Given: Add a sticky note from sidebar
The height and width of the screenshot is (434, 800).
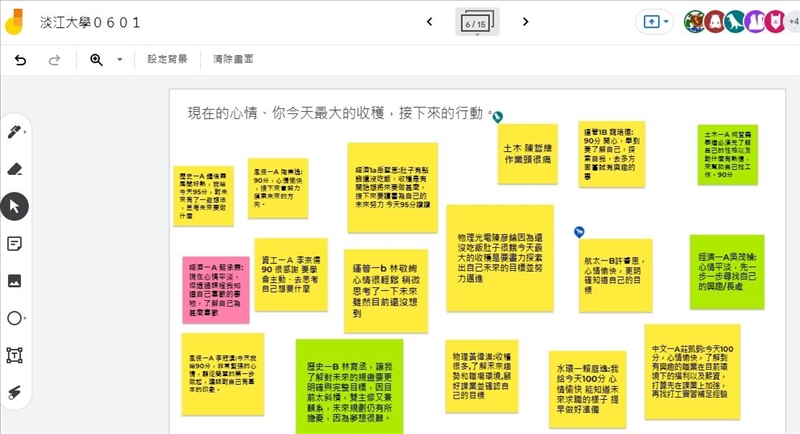Looking at the screenshot, I should click(x=15, y=243).
